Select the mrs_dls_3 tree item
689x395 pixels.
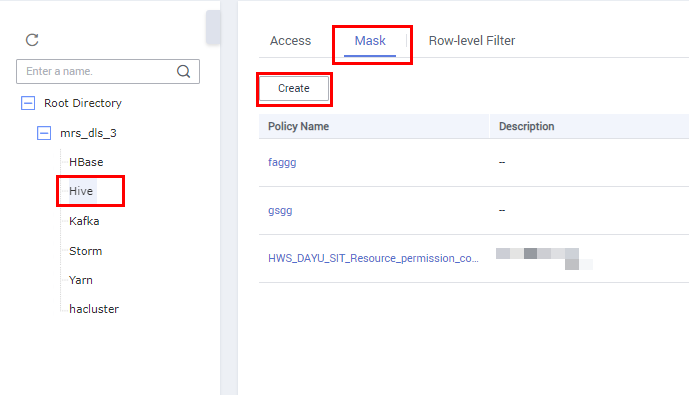(88, 133)
